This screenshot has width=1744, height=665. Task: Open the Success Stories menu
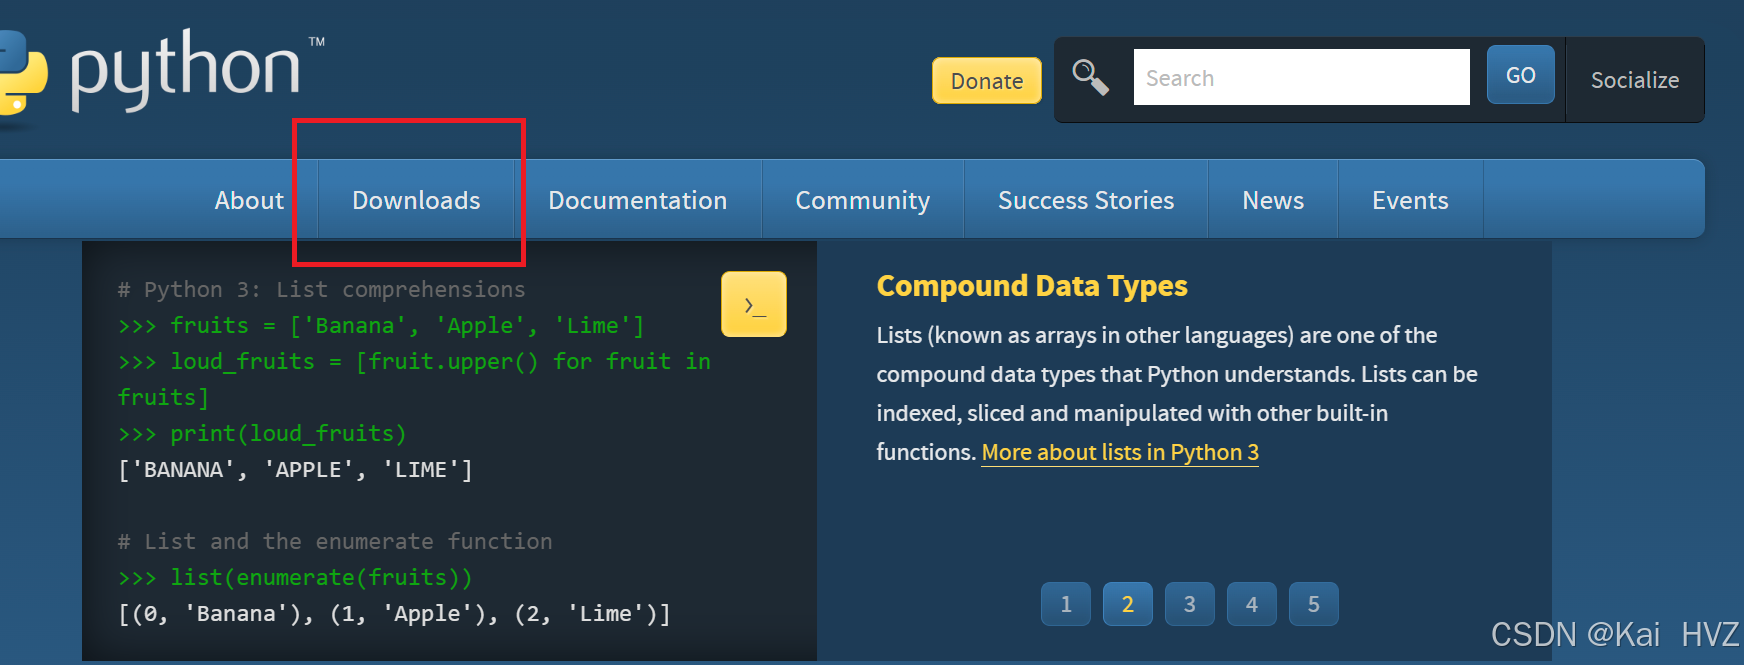tap(1086, 200)
